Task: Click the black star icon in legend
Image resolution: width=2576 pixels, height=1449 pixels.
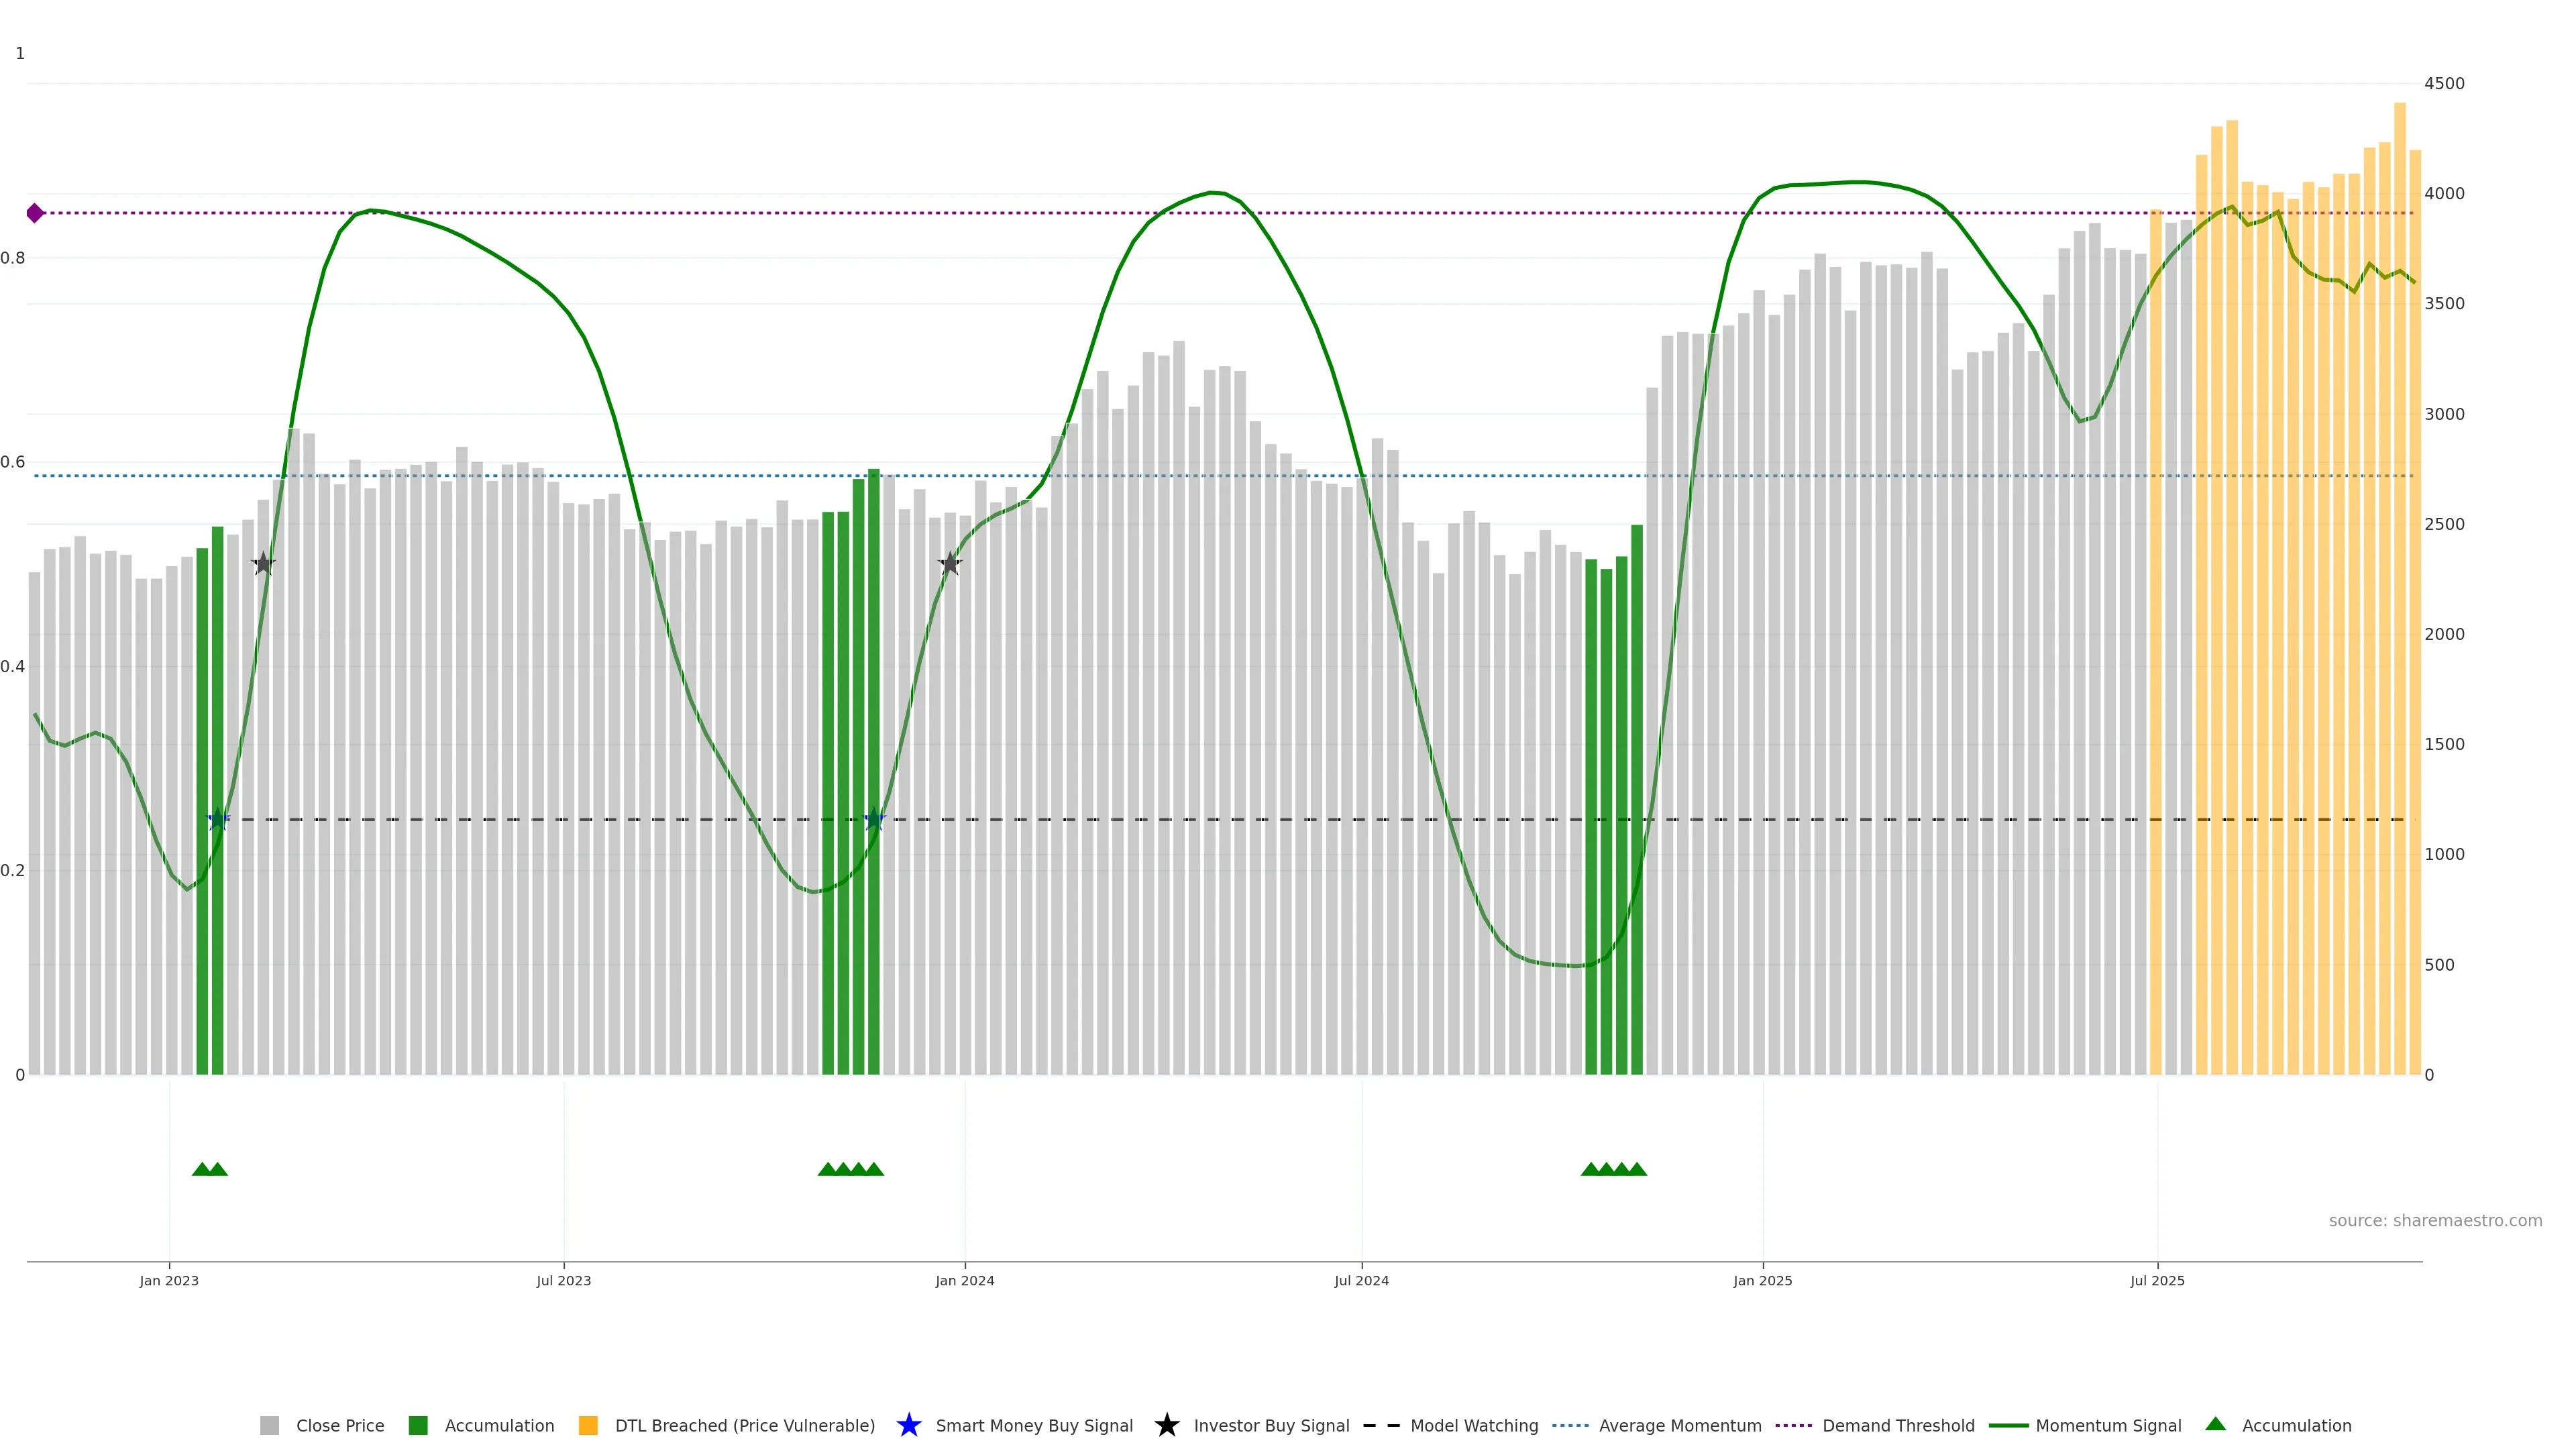Action: click(1166, 1425)
